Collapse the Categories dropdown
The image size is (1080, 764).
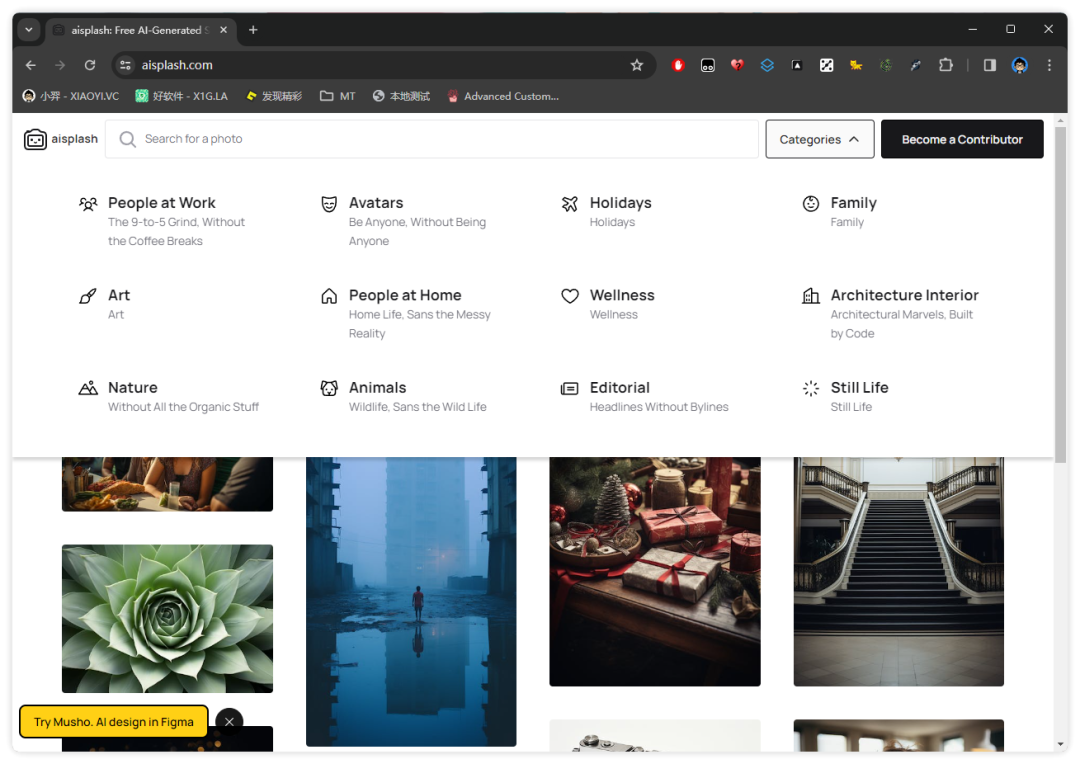point(820,139)
